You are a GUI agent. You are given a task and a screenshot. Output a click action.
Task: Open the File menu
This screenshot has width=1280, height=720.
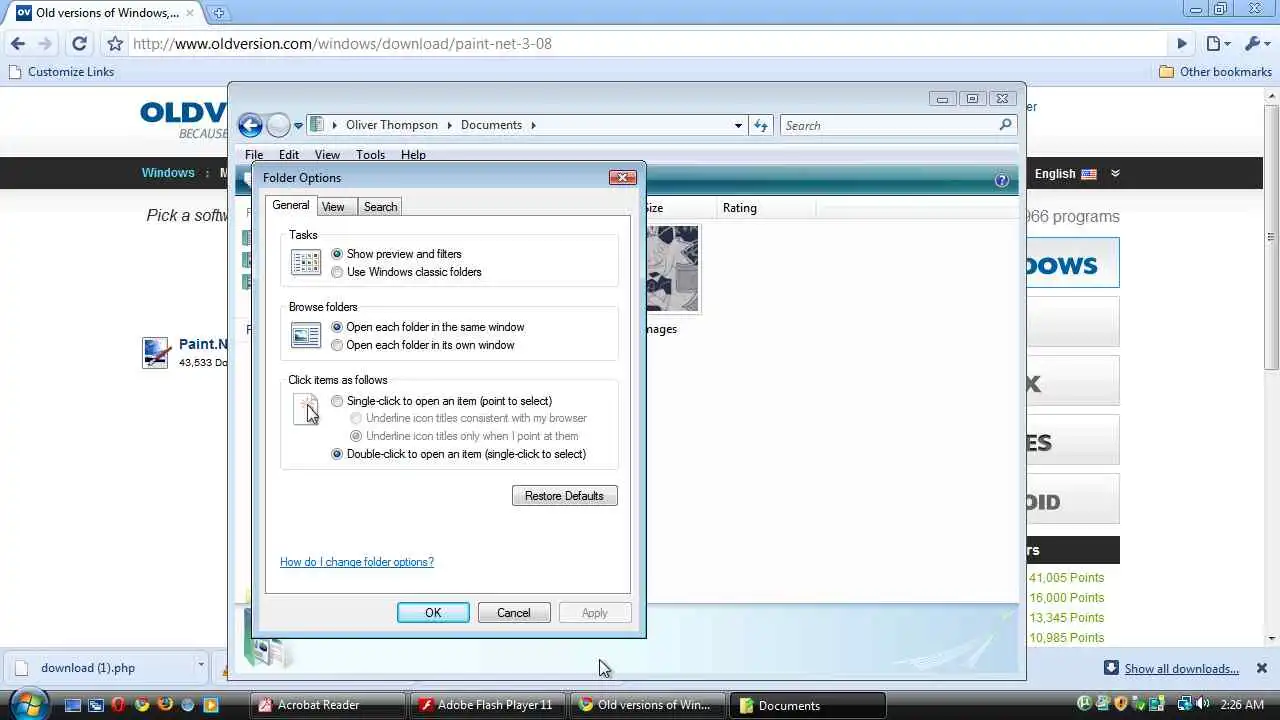coord(254,155)
